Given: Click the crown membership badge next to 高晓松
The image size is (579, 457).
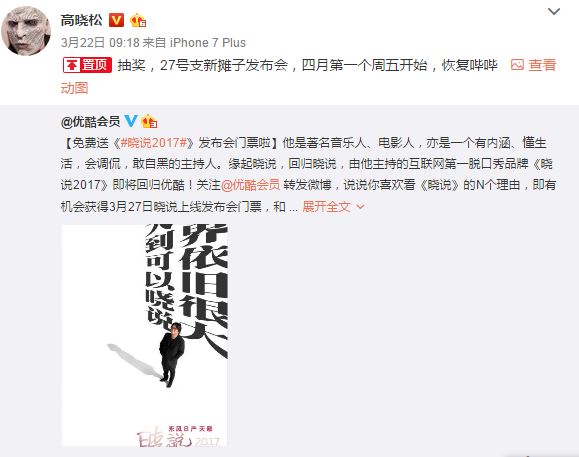Looking at the screenshot, I should [138, 20].
